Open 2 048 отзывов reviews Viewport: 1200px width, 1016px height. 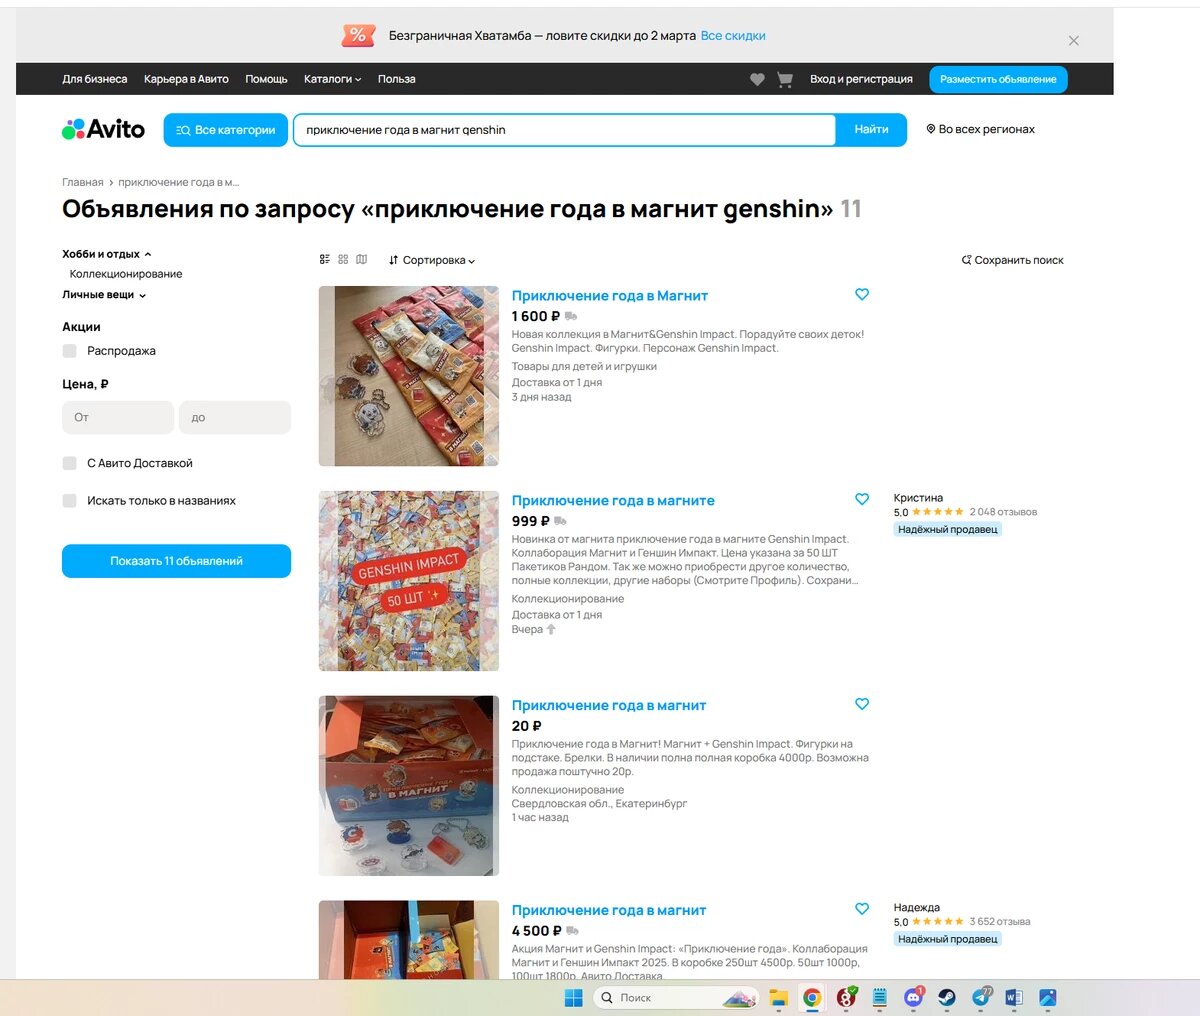pos(1003,512)
